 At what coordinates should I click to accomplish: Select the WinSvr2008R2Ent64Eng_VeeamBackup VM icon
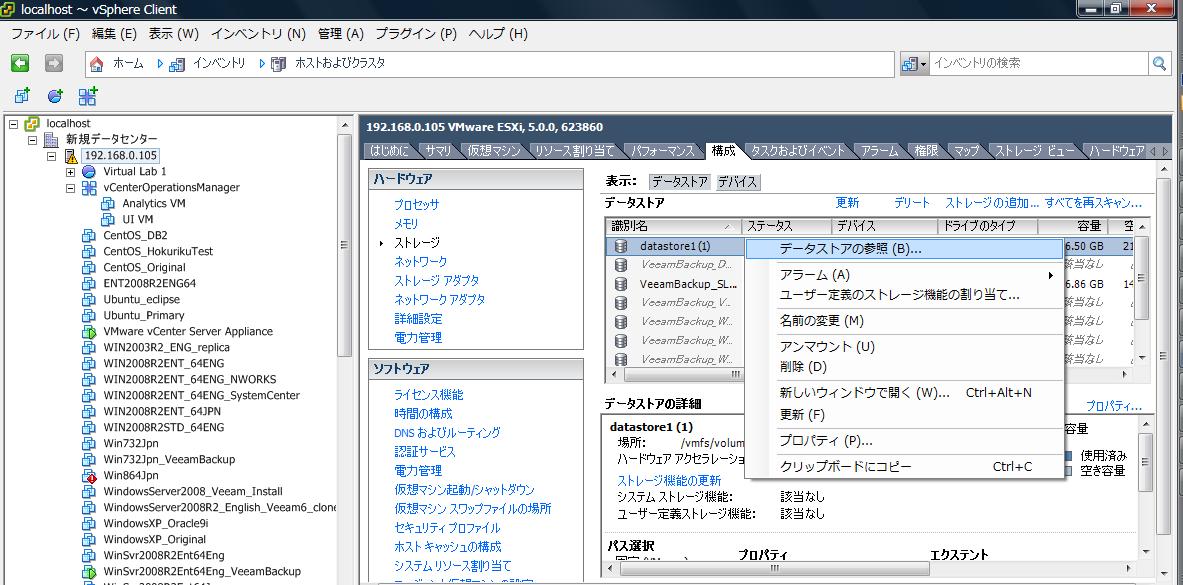89,571
